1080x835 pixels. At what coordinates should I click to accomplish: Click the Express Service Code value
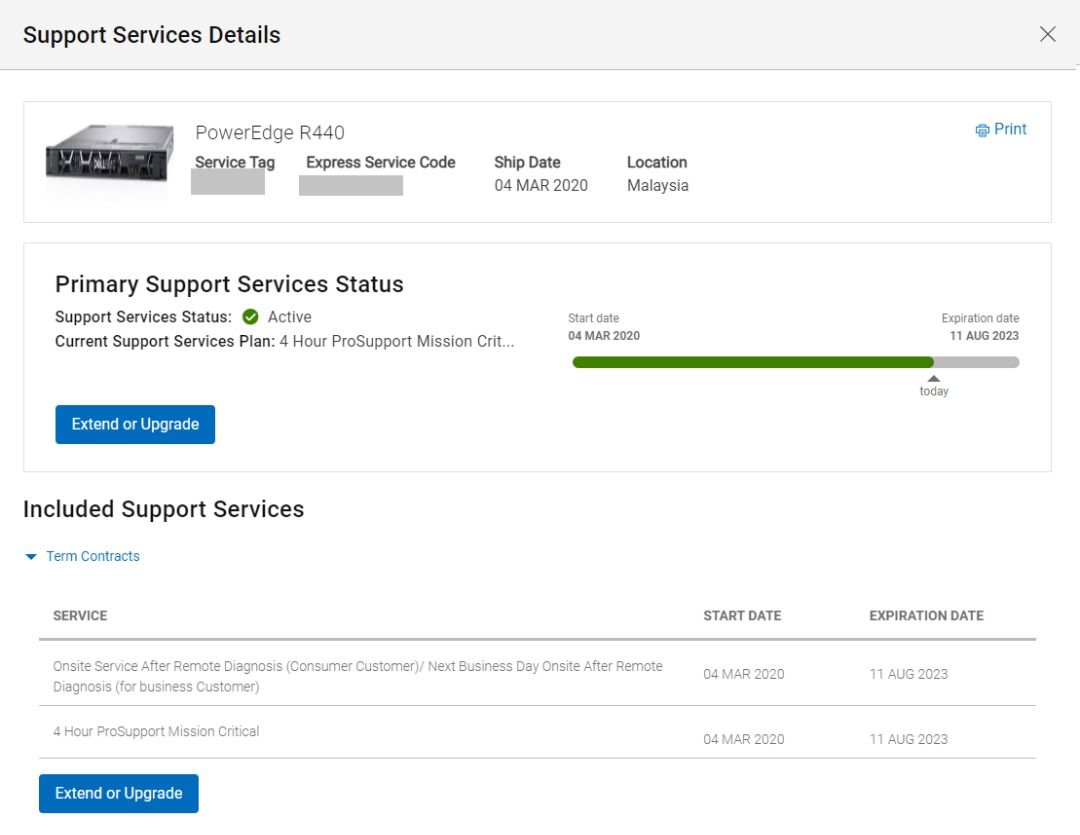coord(350,185)
